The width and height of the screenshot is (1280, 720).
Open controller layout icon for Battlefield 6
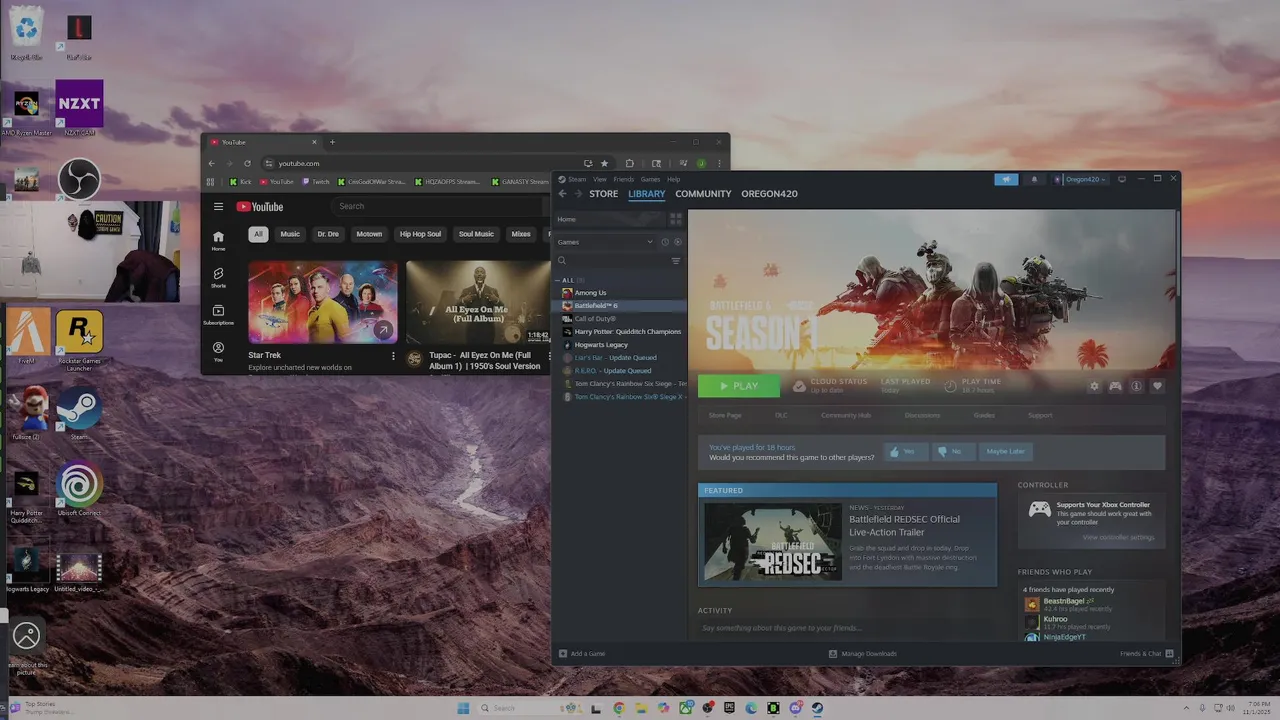(1115, 386)
